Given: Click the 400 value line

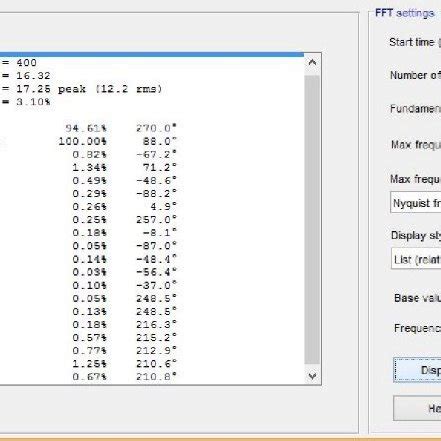Looking at the screenshot, I should tap(26, 63).
